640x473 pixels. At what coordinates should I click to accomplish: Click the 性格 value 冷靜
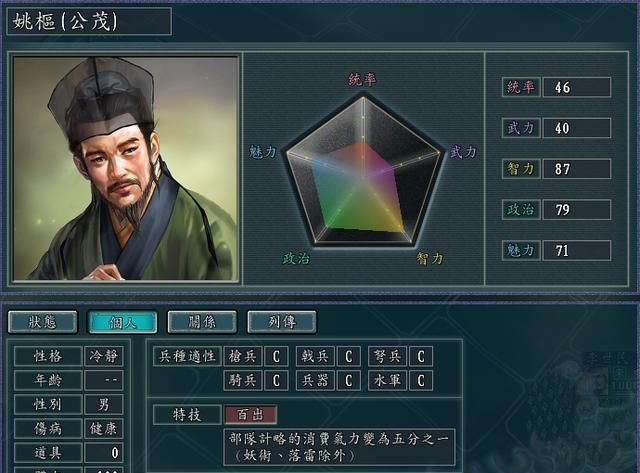[x=104, y=356]
